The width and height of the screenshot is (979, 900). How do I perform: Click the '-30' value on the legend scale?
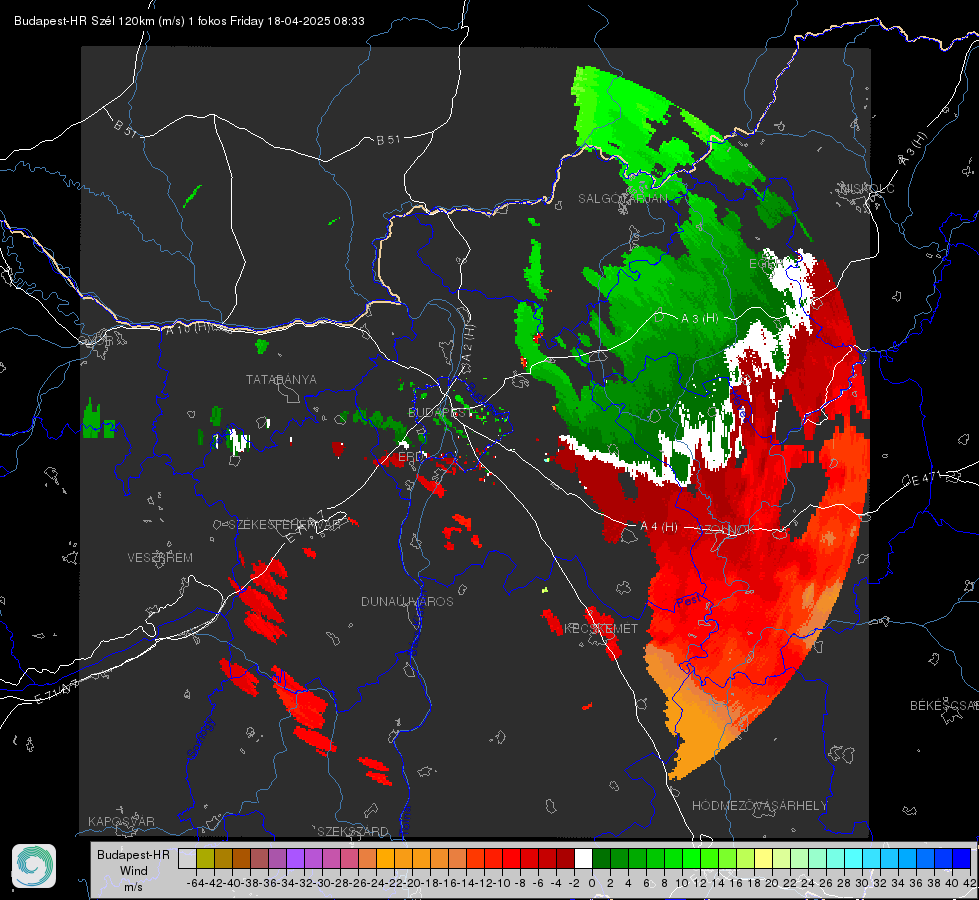tap(322, 883)
